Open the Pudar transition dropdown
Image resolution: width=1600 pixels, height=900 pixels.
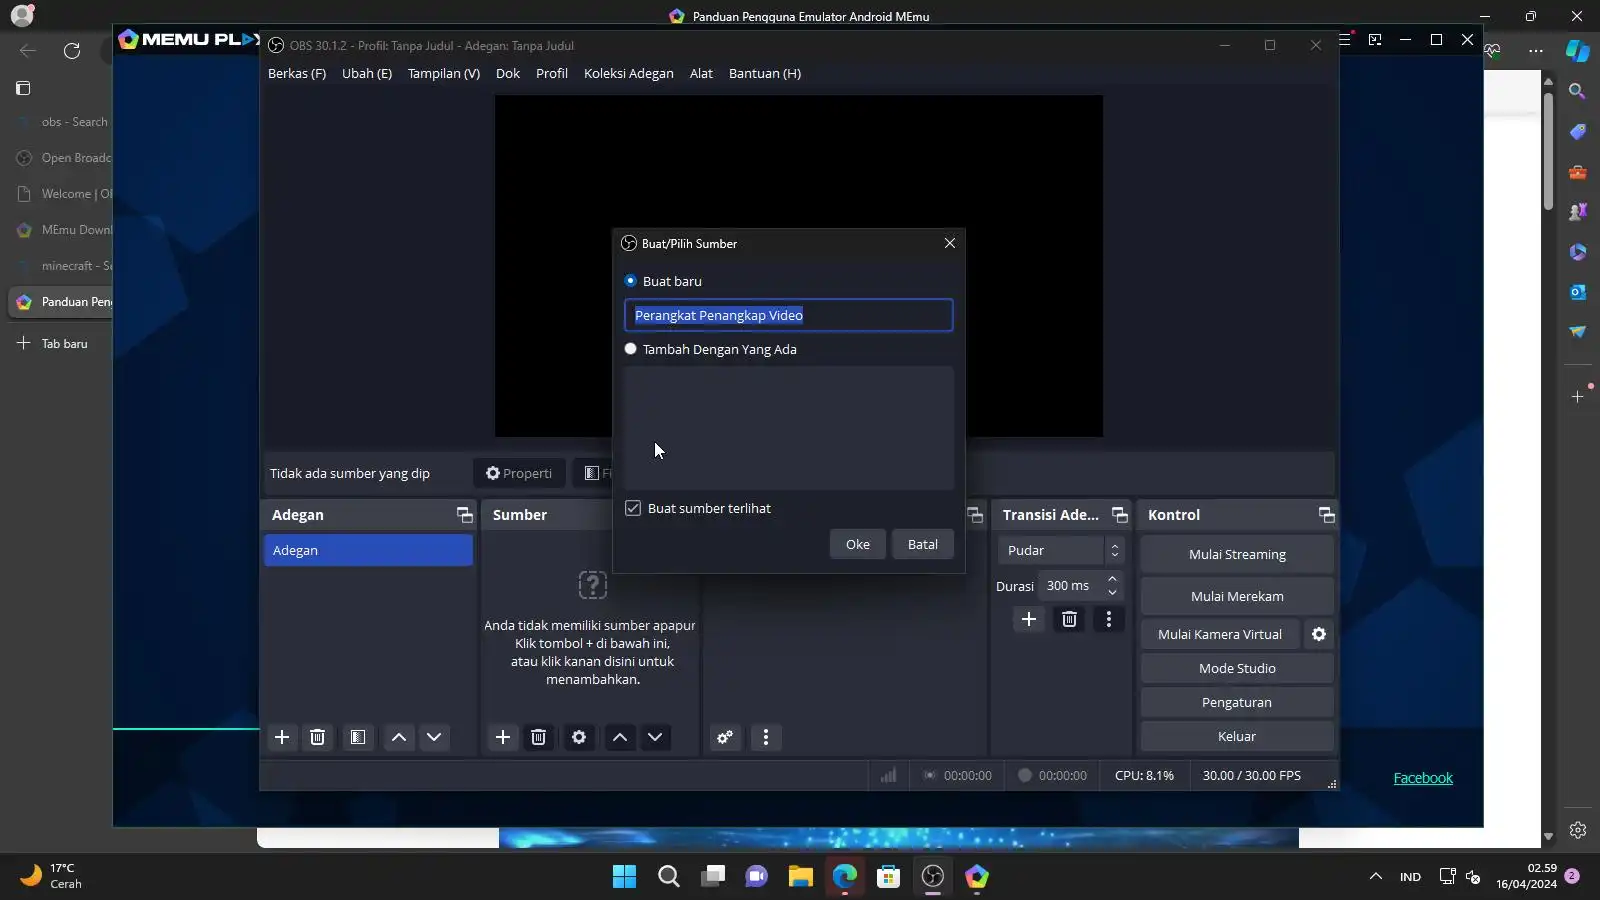pyautogui.click(x=1061, y=550)
